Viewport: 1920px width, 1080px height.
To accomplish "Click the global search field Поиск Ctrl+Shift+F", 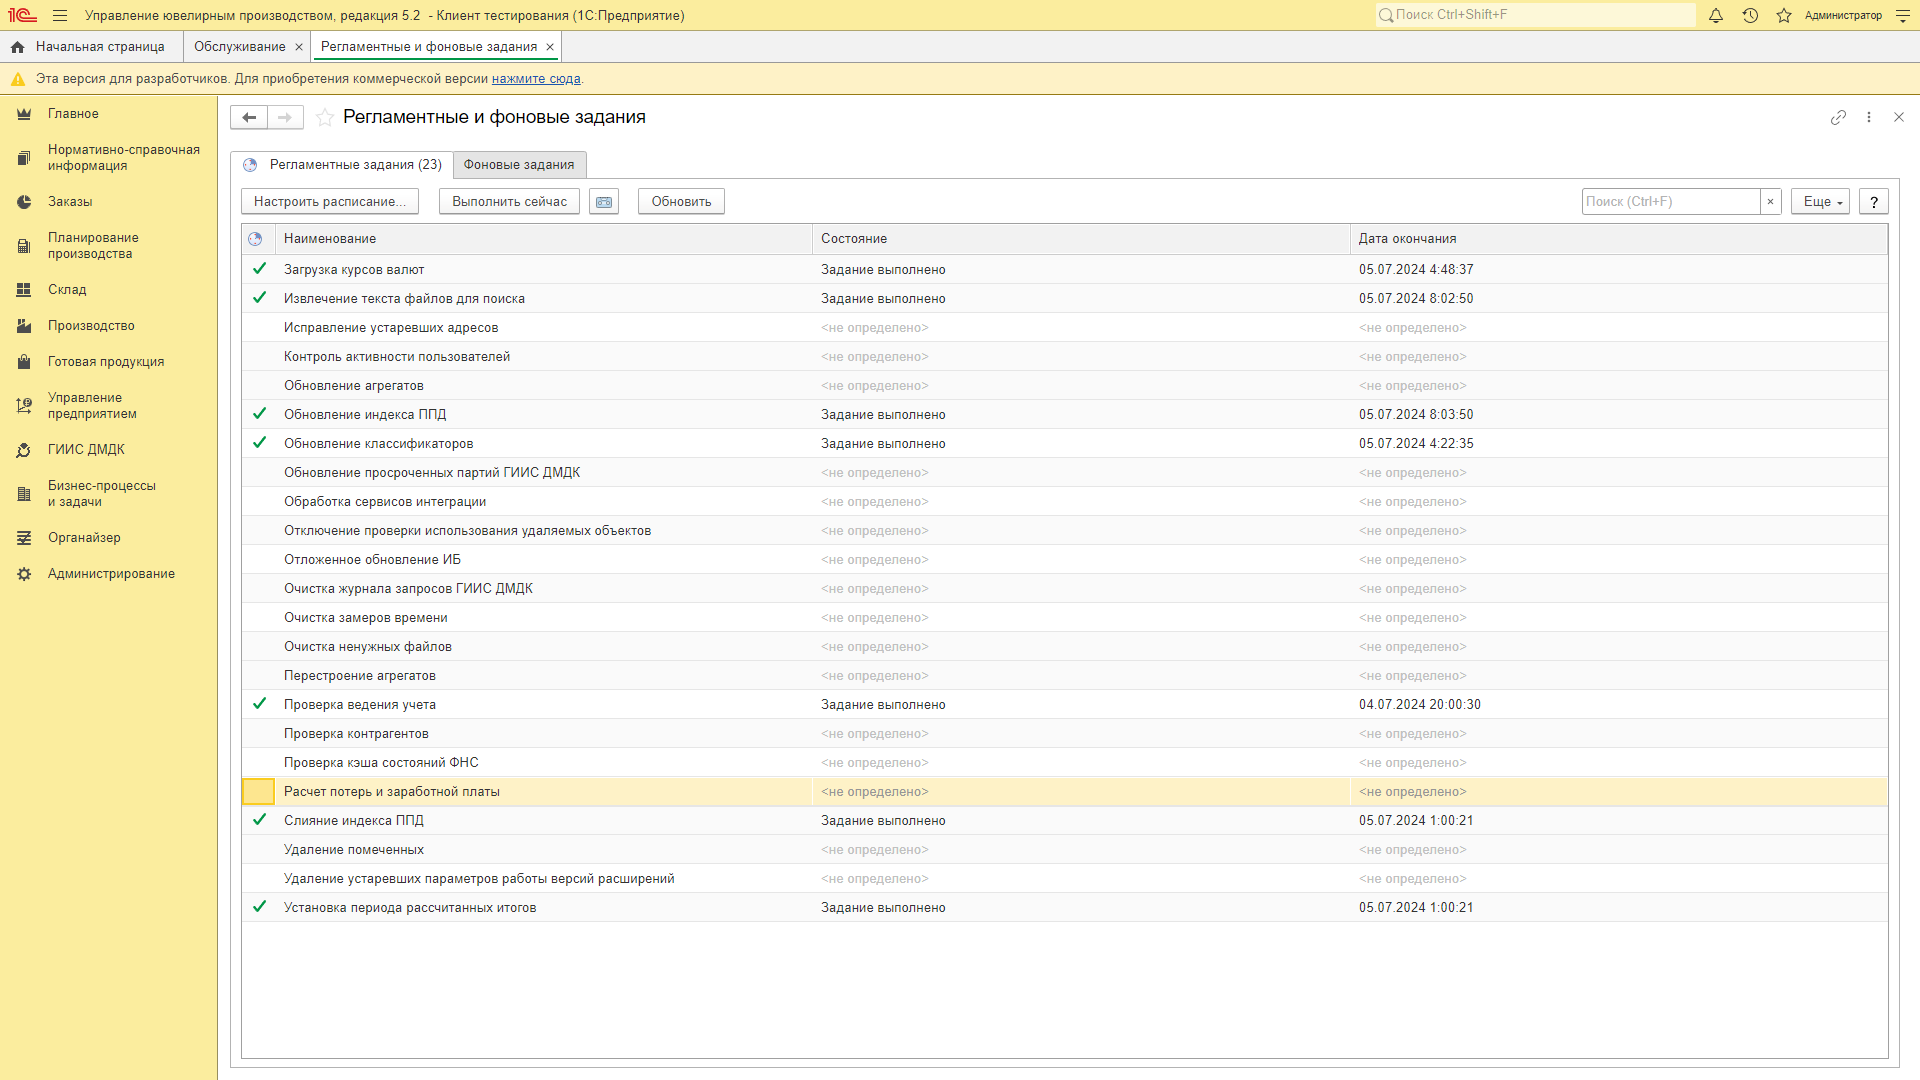I will coord(1535,15).
